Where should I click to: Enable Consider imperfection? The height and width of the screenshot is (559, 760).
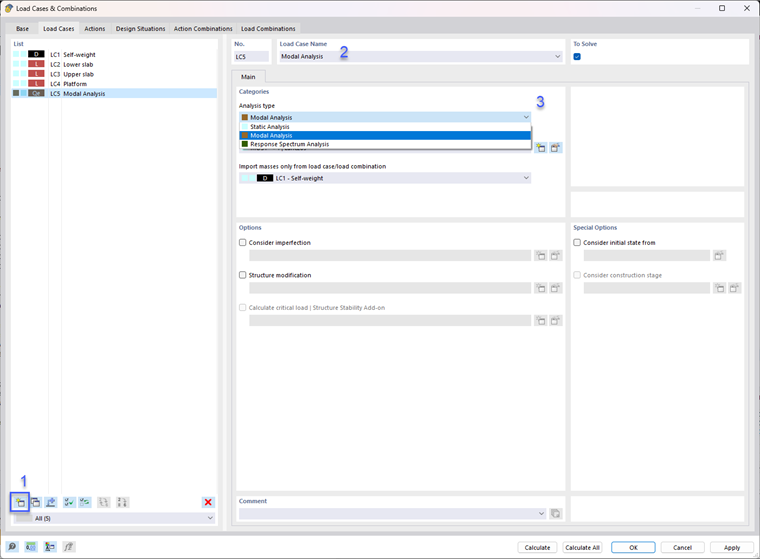tap(242, 242)
